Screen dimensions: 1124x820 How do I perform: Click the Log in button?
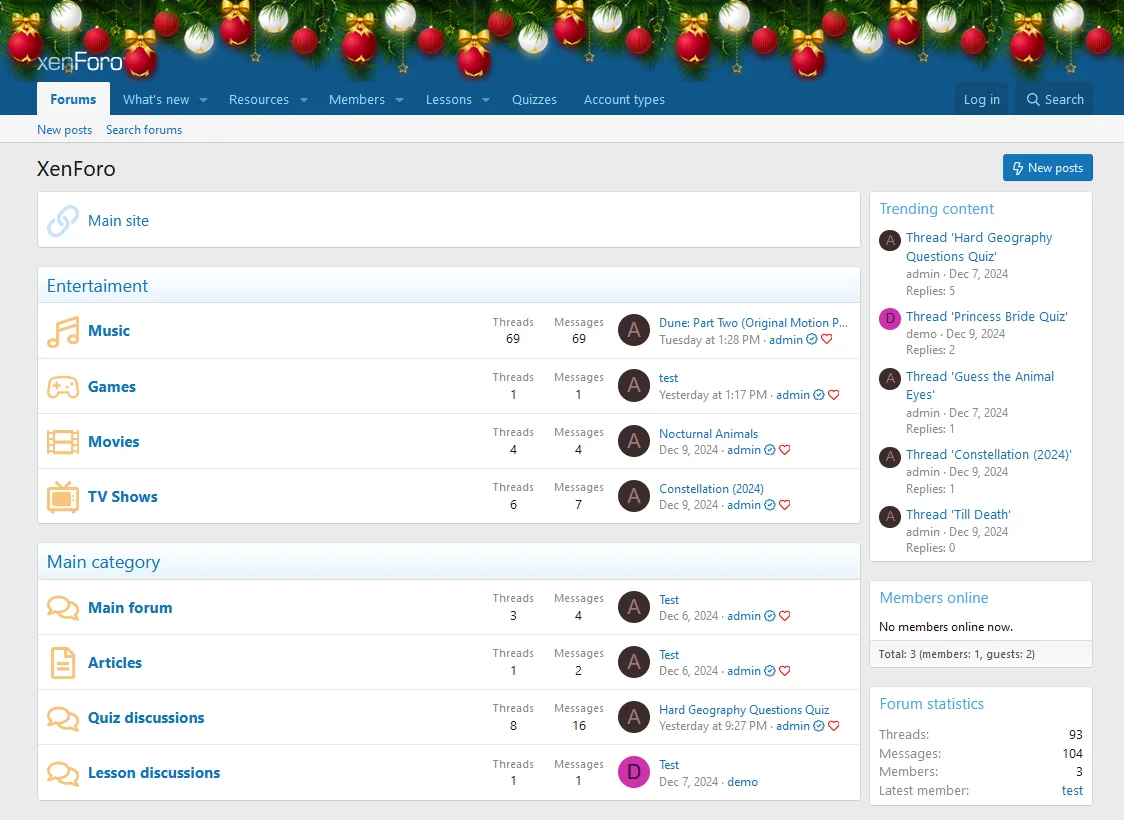(981, 100)
